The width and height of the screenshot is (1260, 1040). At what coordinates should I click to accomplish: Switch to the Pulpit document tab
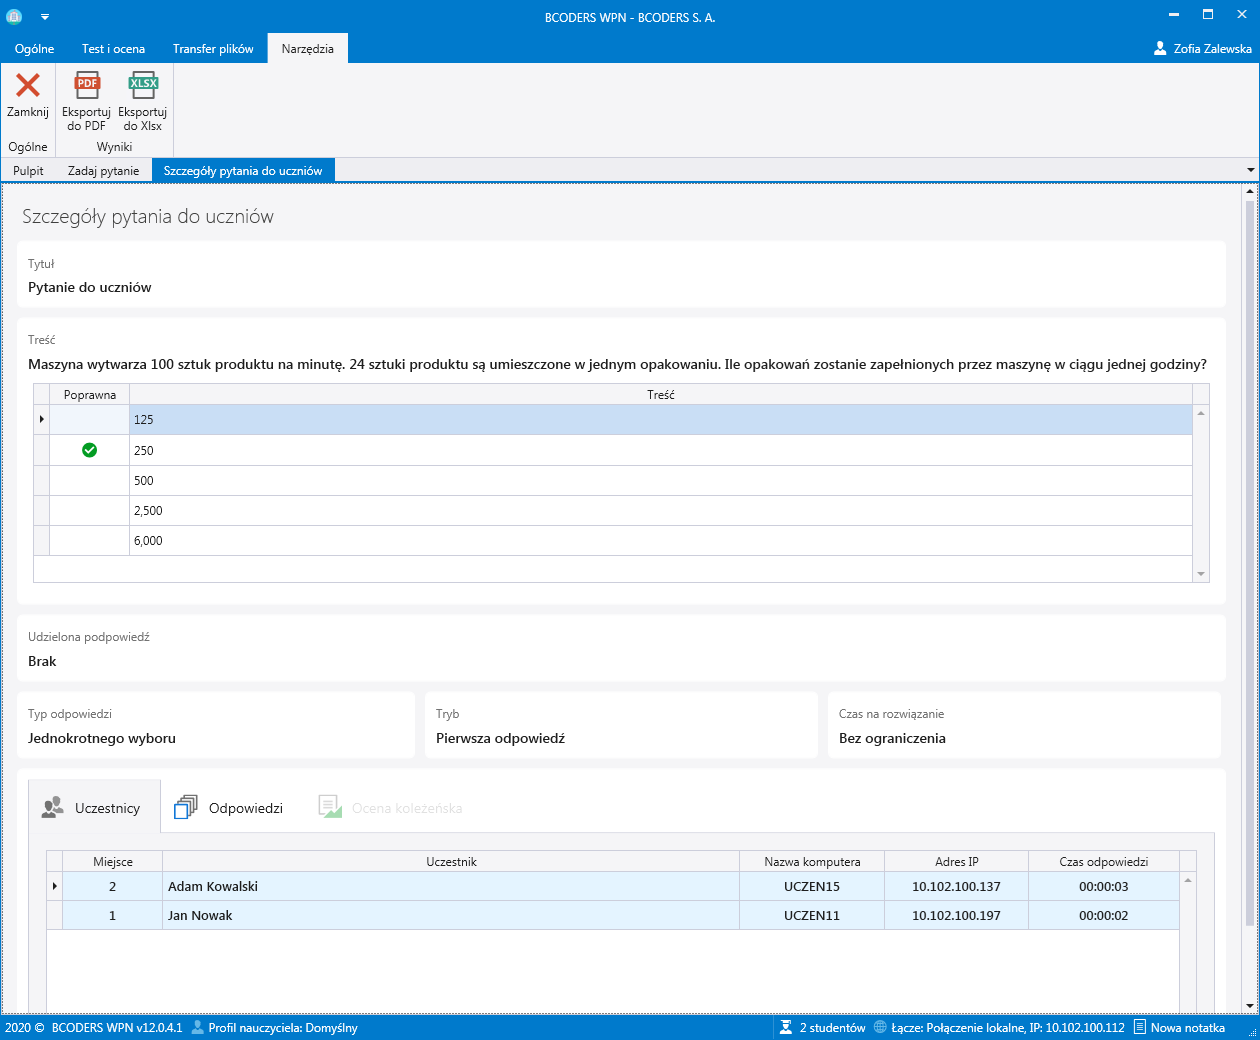pos(28,171)
